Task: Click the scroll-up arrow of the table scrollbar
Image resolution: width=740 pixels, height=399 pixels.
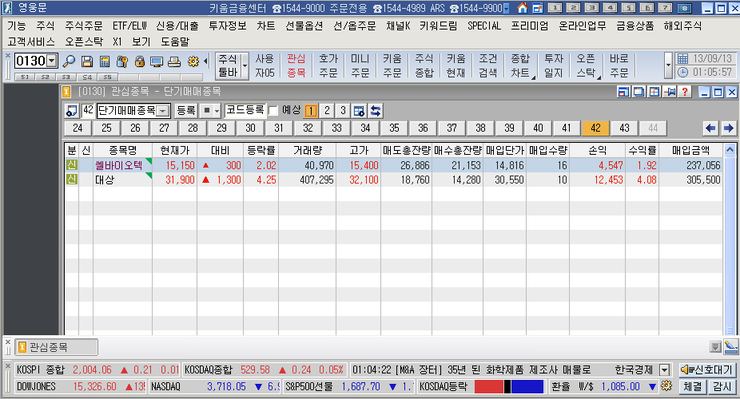Action: point(730,150)
